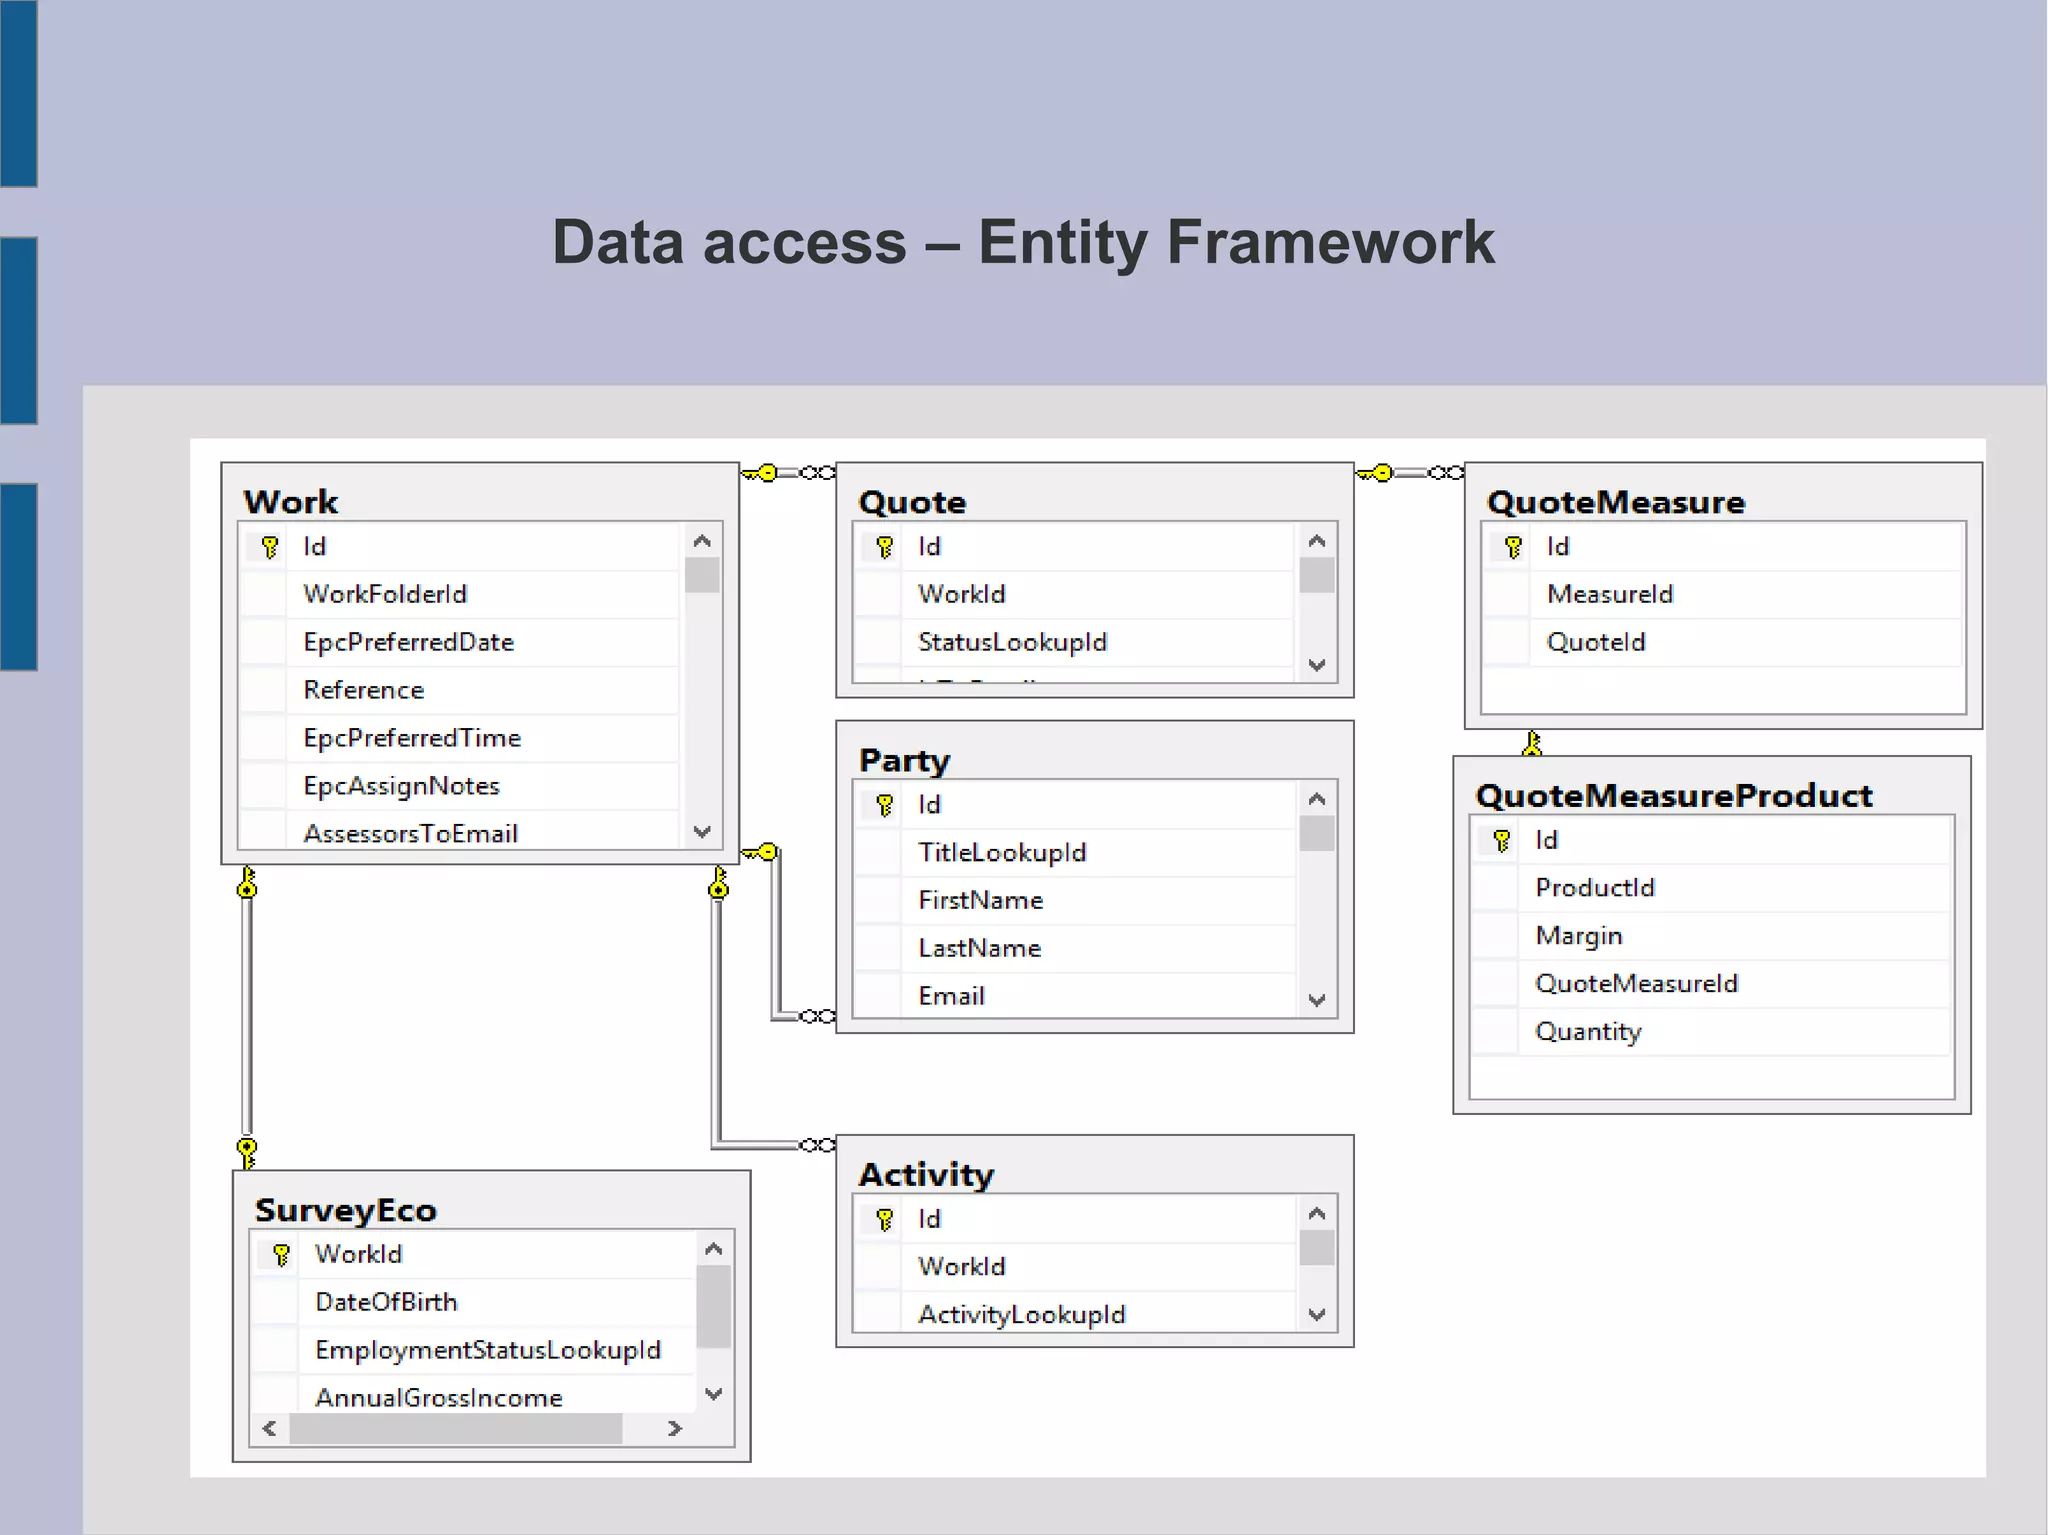The image size is (2048, 1535).
Task: Select the EpcPreferredTime column
Action: [460, 738]
